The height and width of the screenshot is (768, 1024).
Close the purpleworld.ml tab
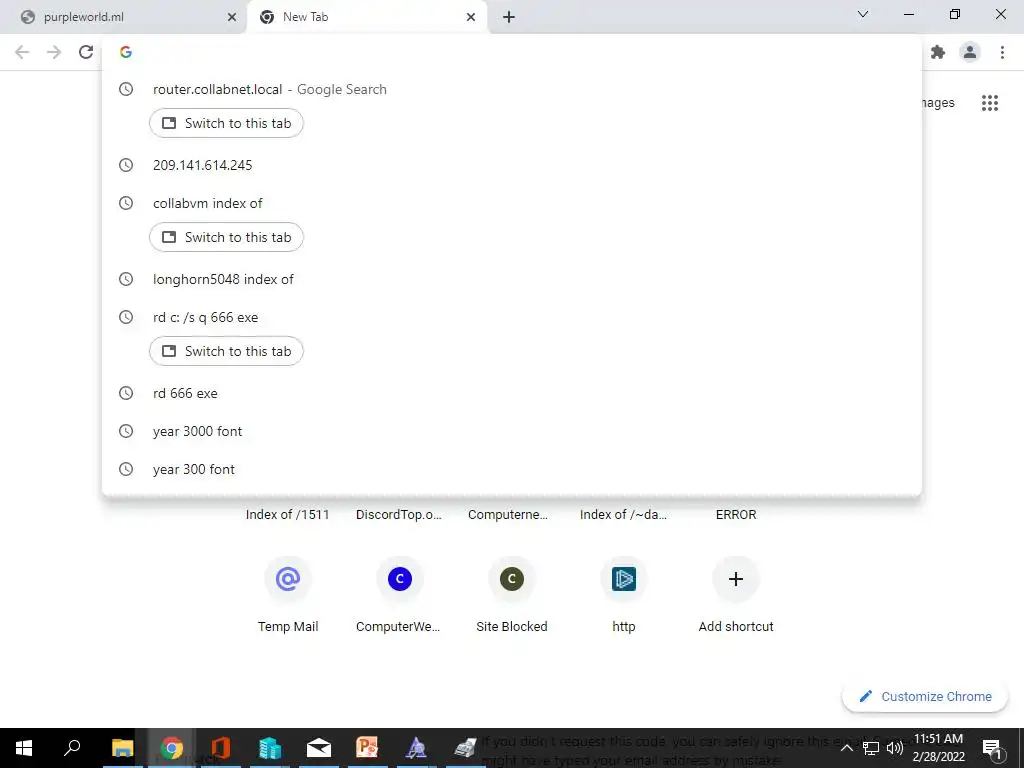[x=232, y=17]
